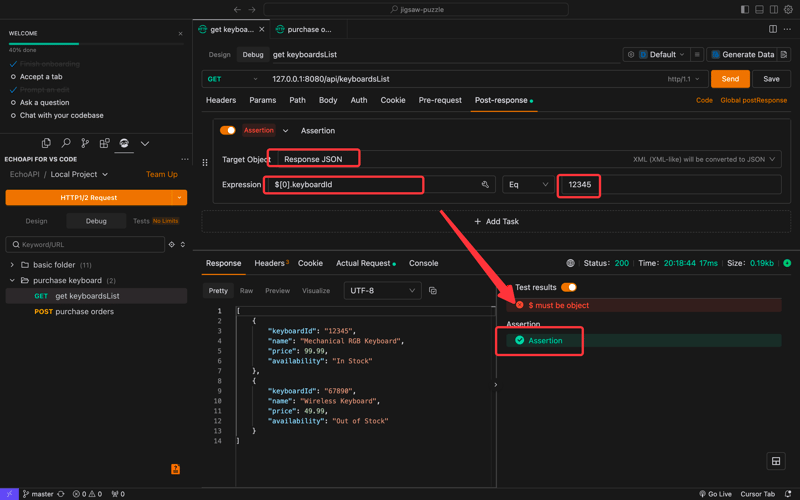
Task: Click the variable wrench icon in Expression field
Action: pyautogui.click(x=485, y=185)
